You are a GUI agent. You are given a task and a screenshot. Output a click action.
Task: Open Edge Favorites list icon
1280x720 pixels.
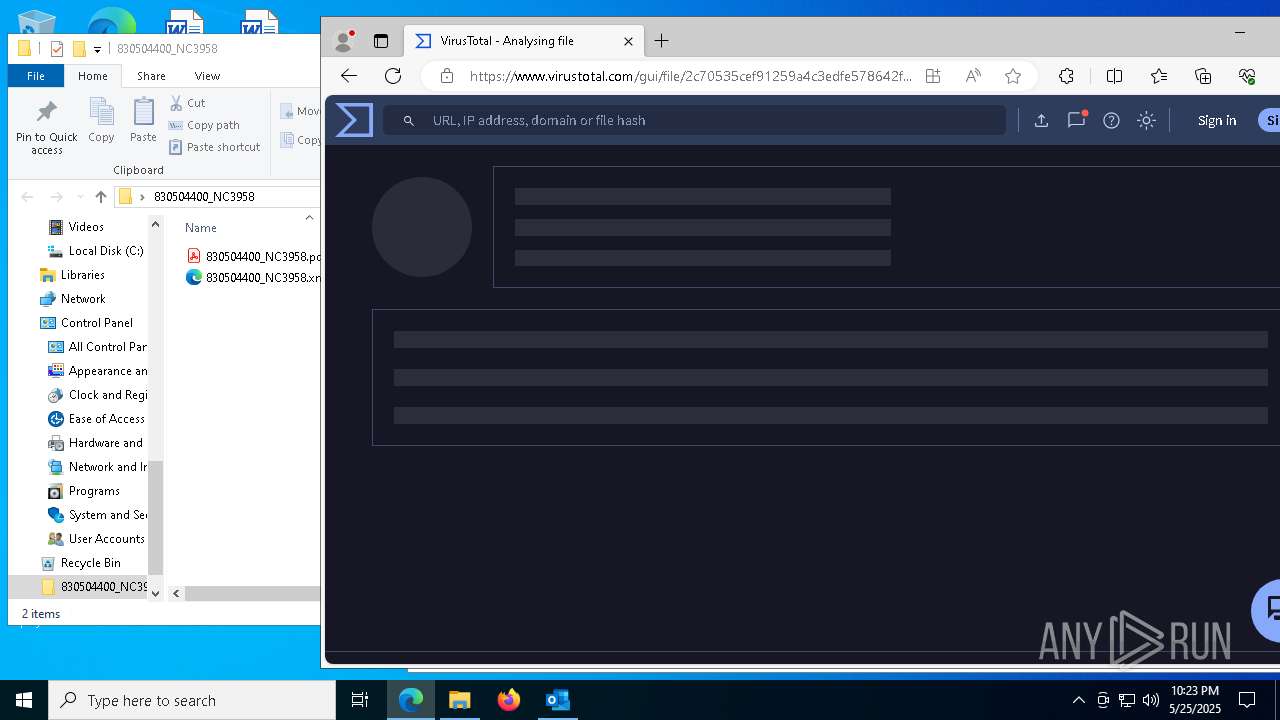click(x=1159, y=76)
